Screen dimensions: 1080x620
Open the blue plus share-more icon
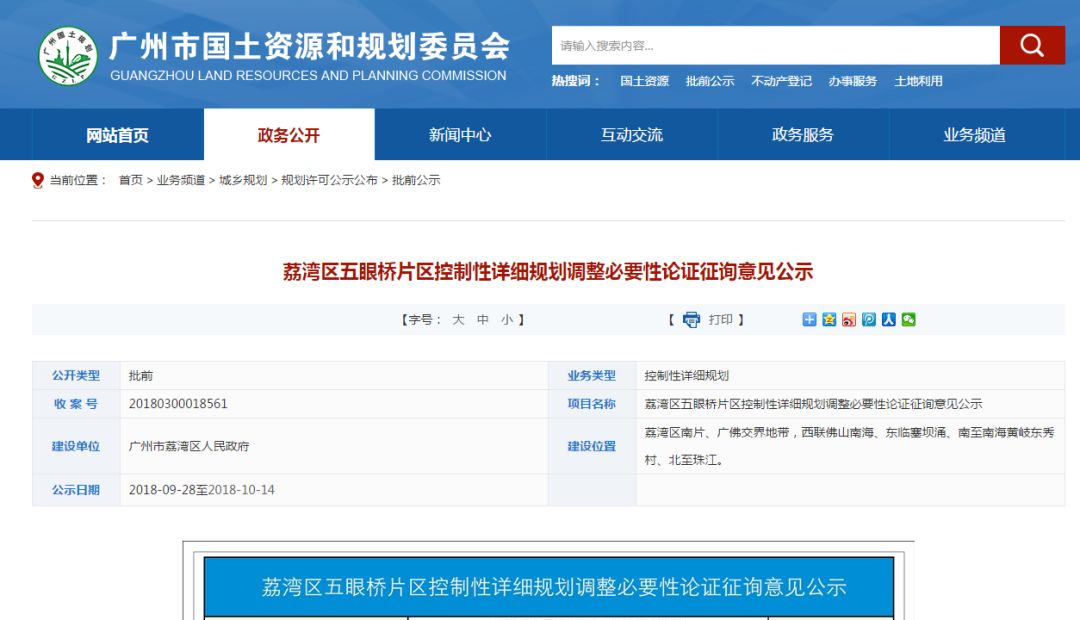(x=809, y=320)
